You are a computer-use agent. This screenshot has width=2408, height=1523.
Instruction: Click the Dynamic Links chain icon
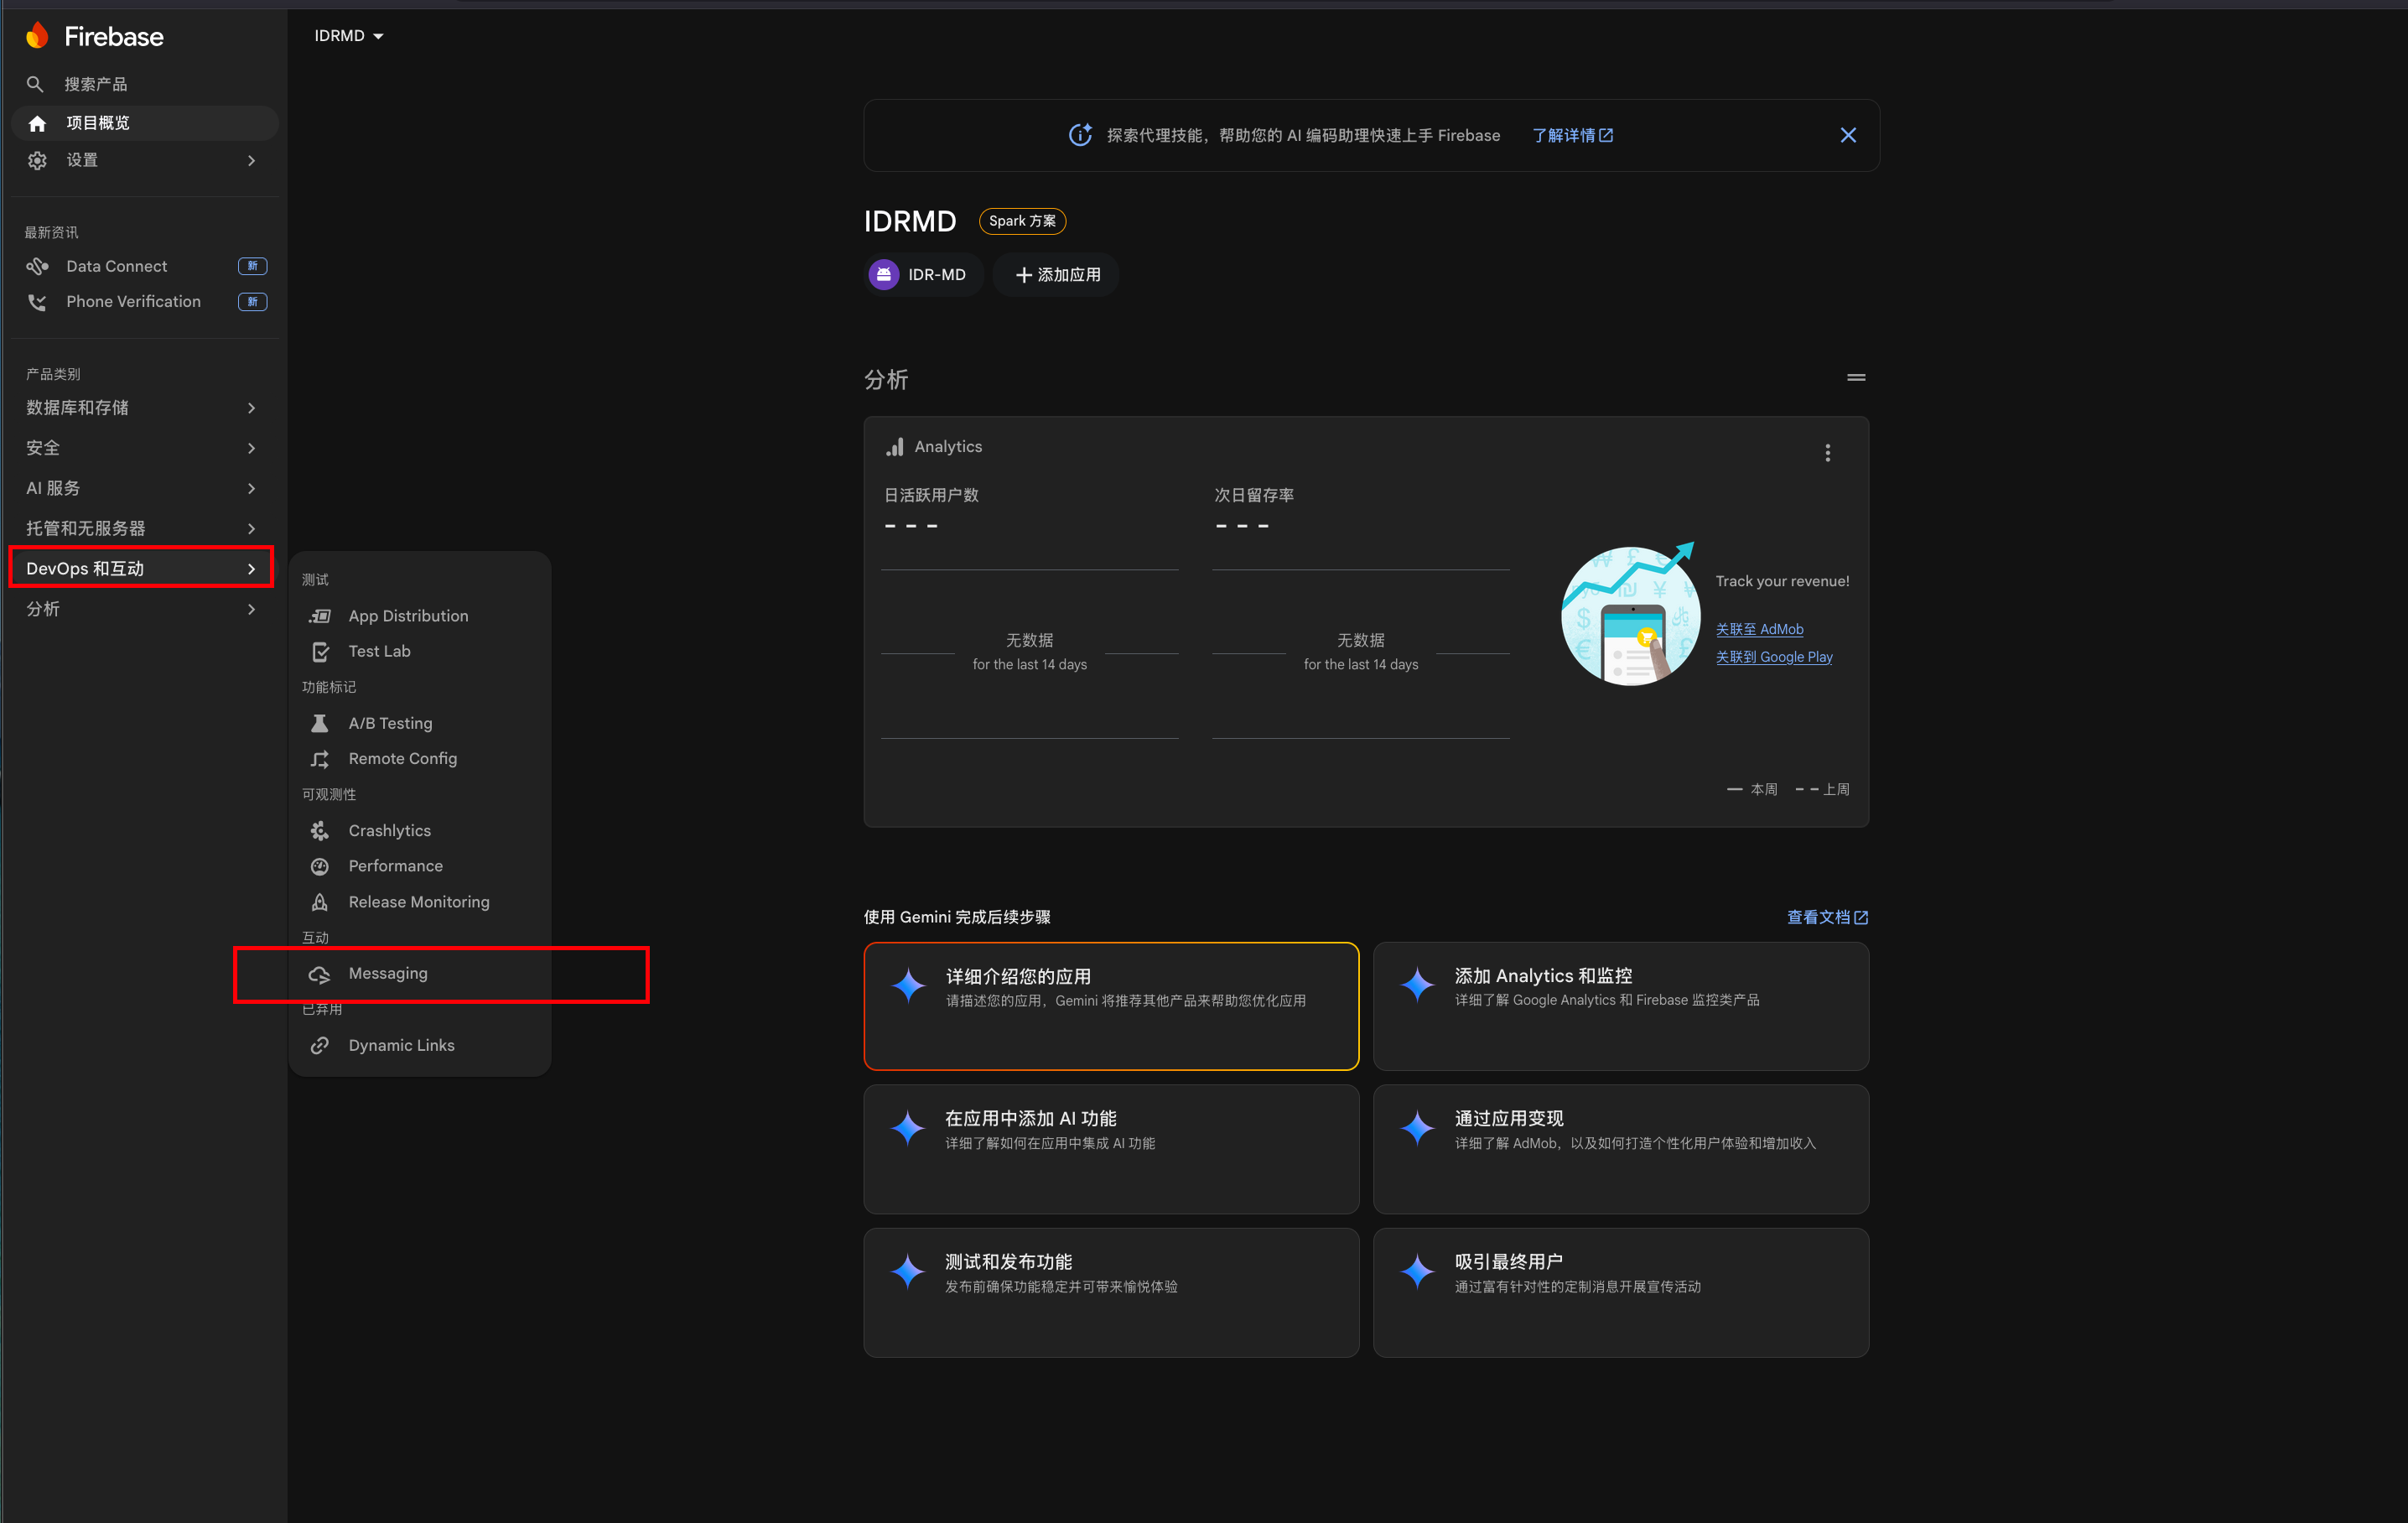pos(320,1045)
